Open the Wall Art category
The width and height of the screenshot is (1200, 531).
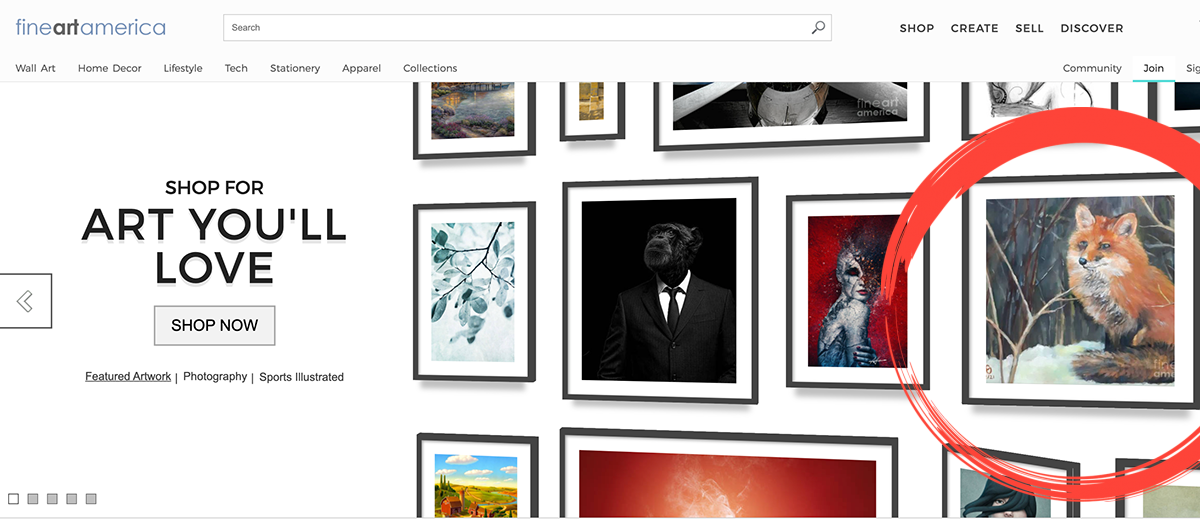36,68
